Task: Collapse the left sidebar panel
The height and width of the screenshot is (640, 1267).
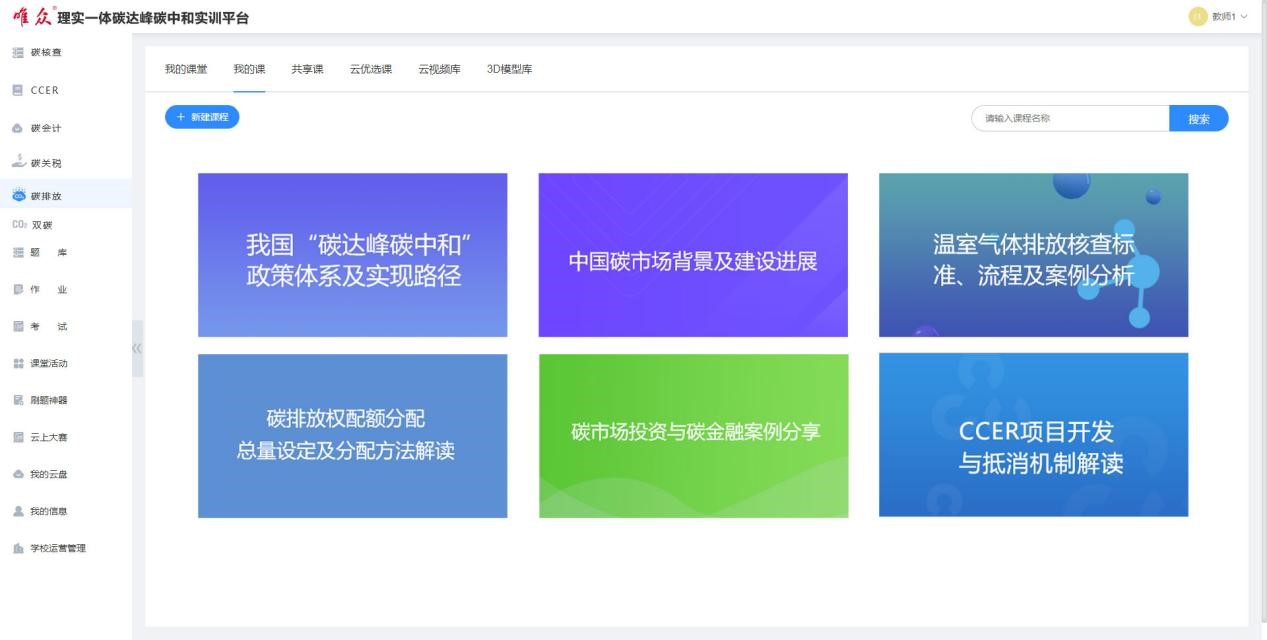Action: [x=137, y=348]
